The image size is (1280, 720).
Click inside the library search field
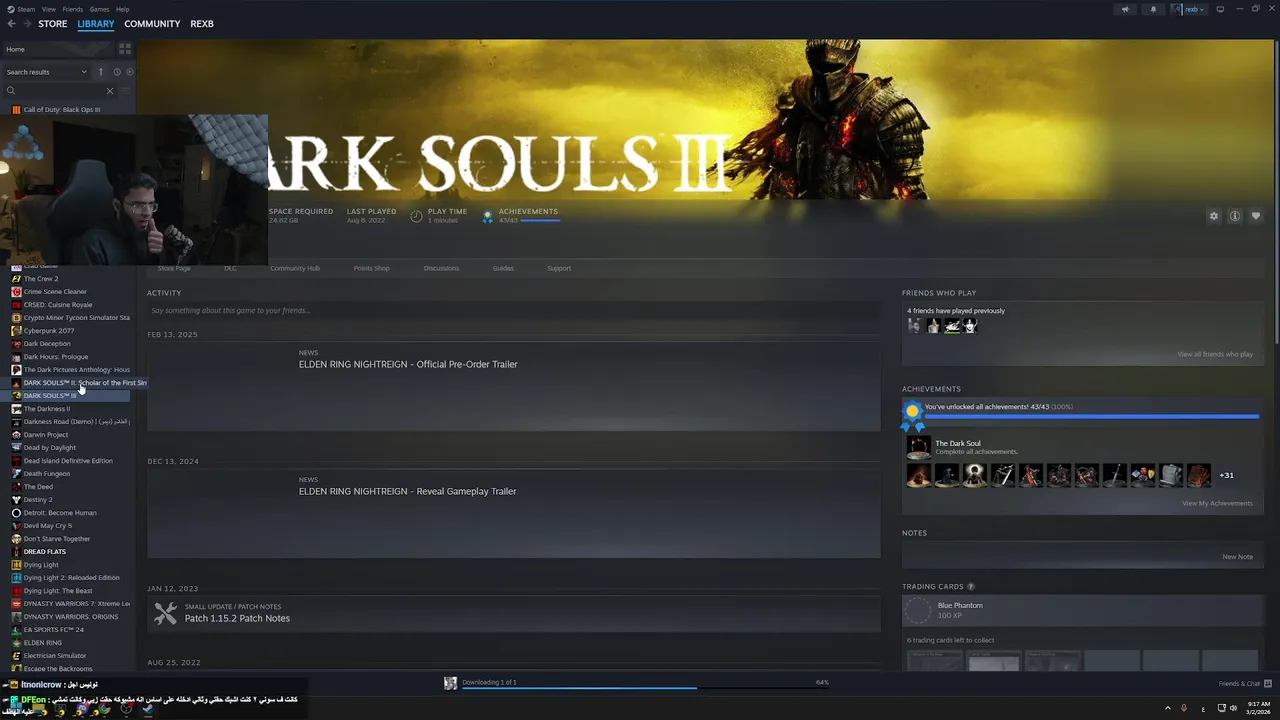(58, 91)
